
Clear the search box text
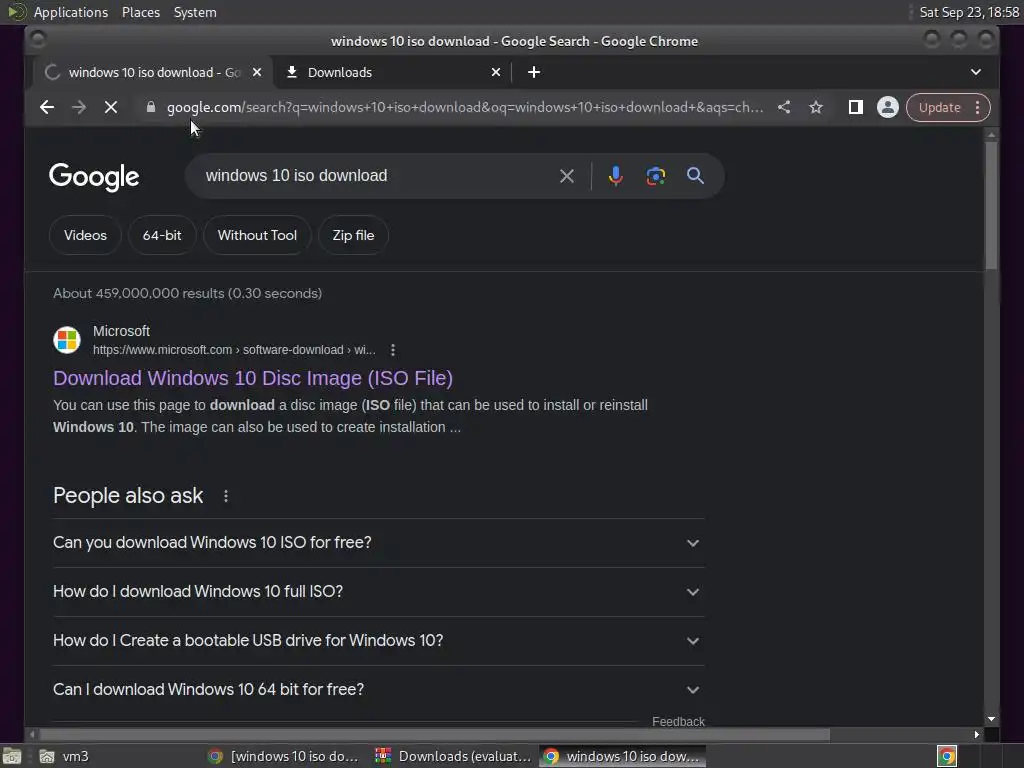[567, 176]
